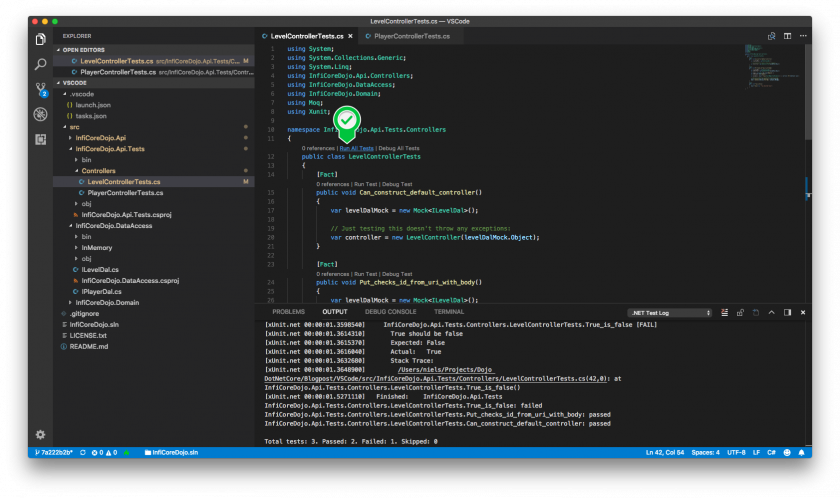Switch to the Debug Console tab
The width and height of the screenshot is (840, 498).
391,312
